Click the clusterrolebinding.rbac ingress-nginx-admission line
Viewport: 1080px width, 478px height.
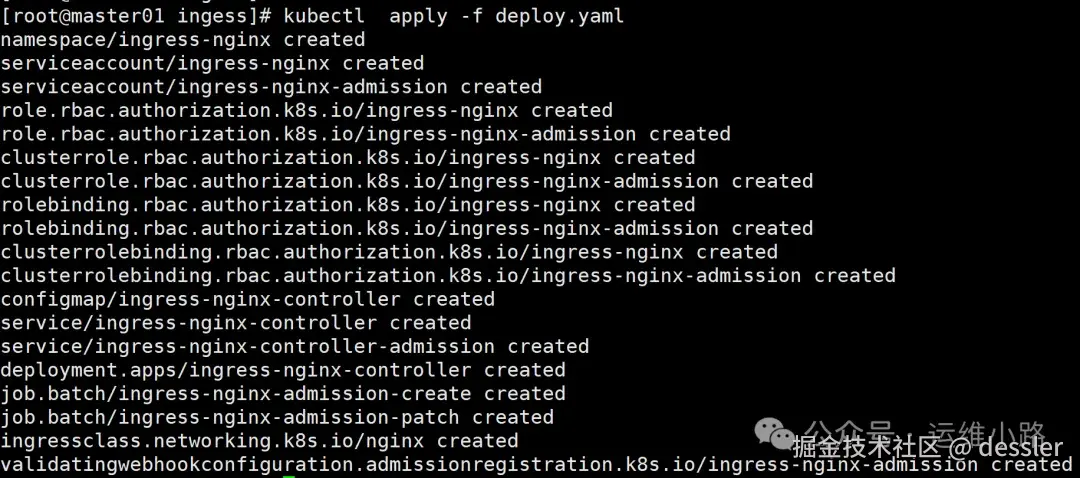pos(448,276)
